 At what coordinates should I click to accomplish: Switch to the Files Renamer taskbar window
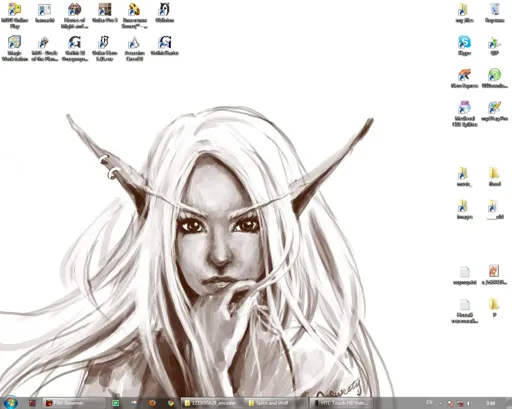tap(74, 403)
